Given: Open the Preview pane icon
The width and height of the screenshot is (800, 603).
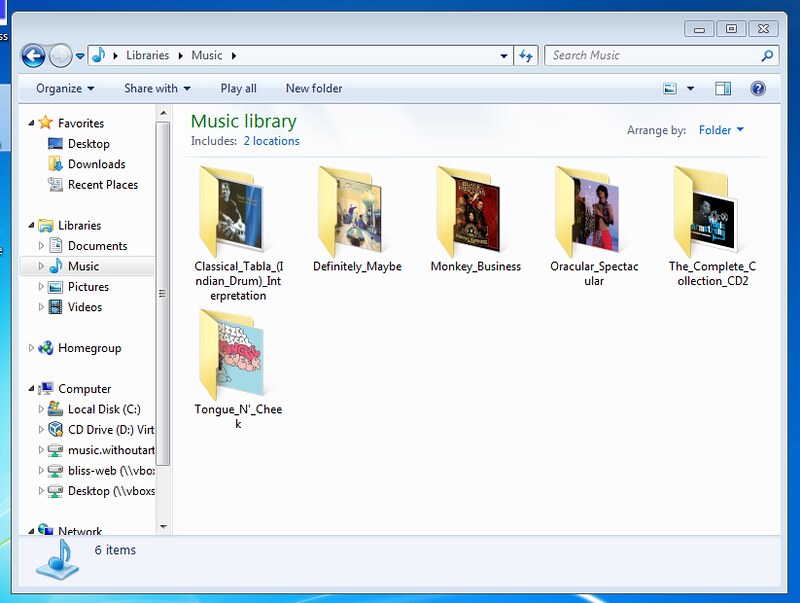Looking at the screenshot, I should pyautogui.click(x=721, y=88).
